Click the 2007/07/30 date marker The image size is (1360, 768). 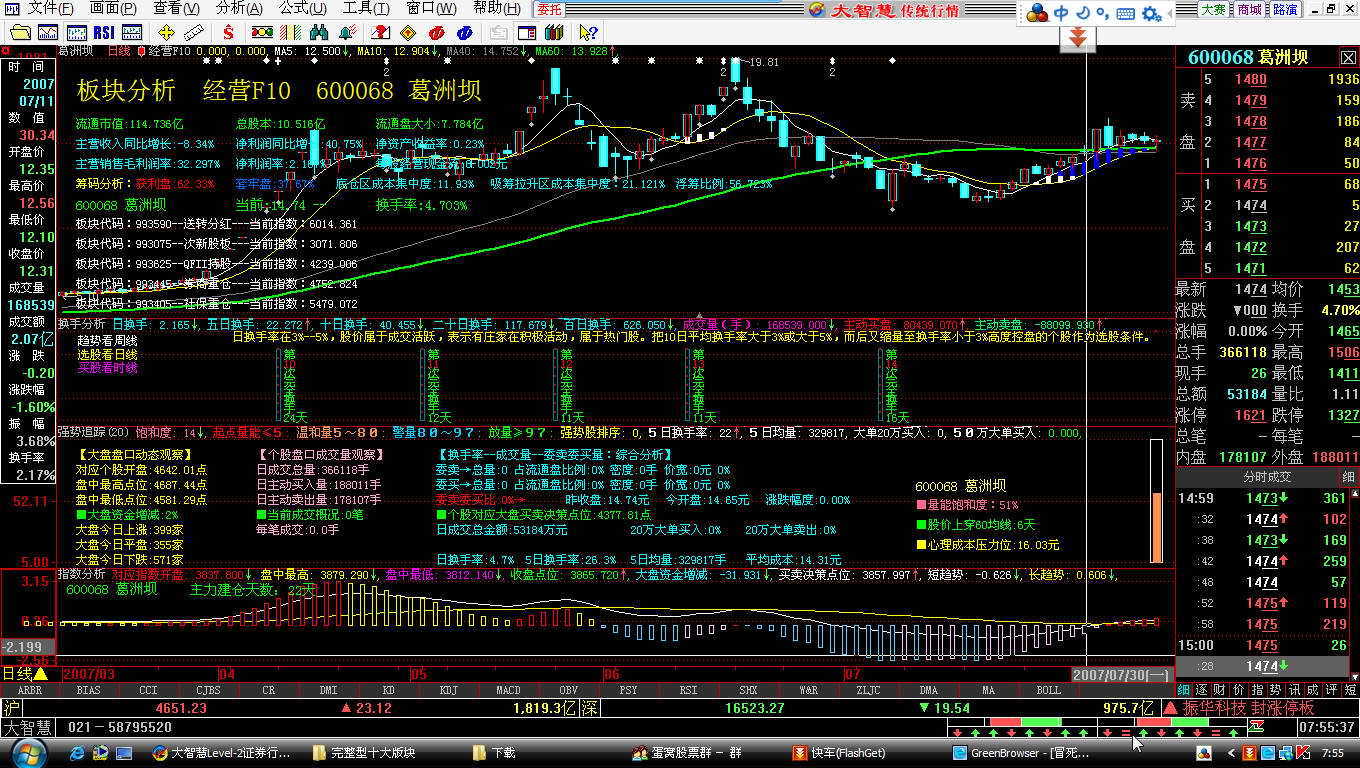coord(1121,675)
